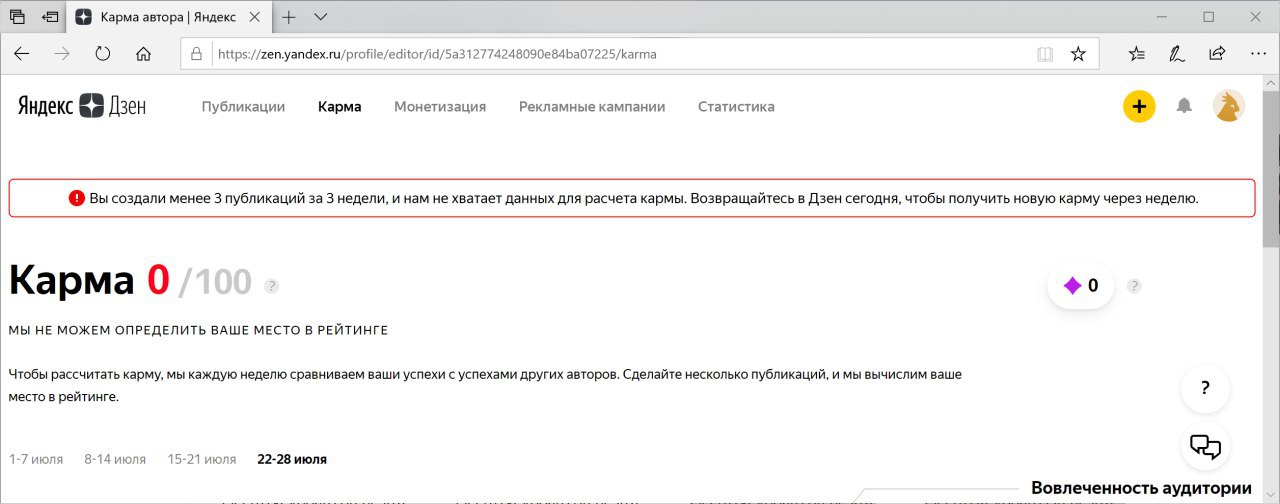Image resolution: width=1280 pixels, height=504 pixels.
Task: Click the browser Forward arrow
Action: (x=62, y=54)
